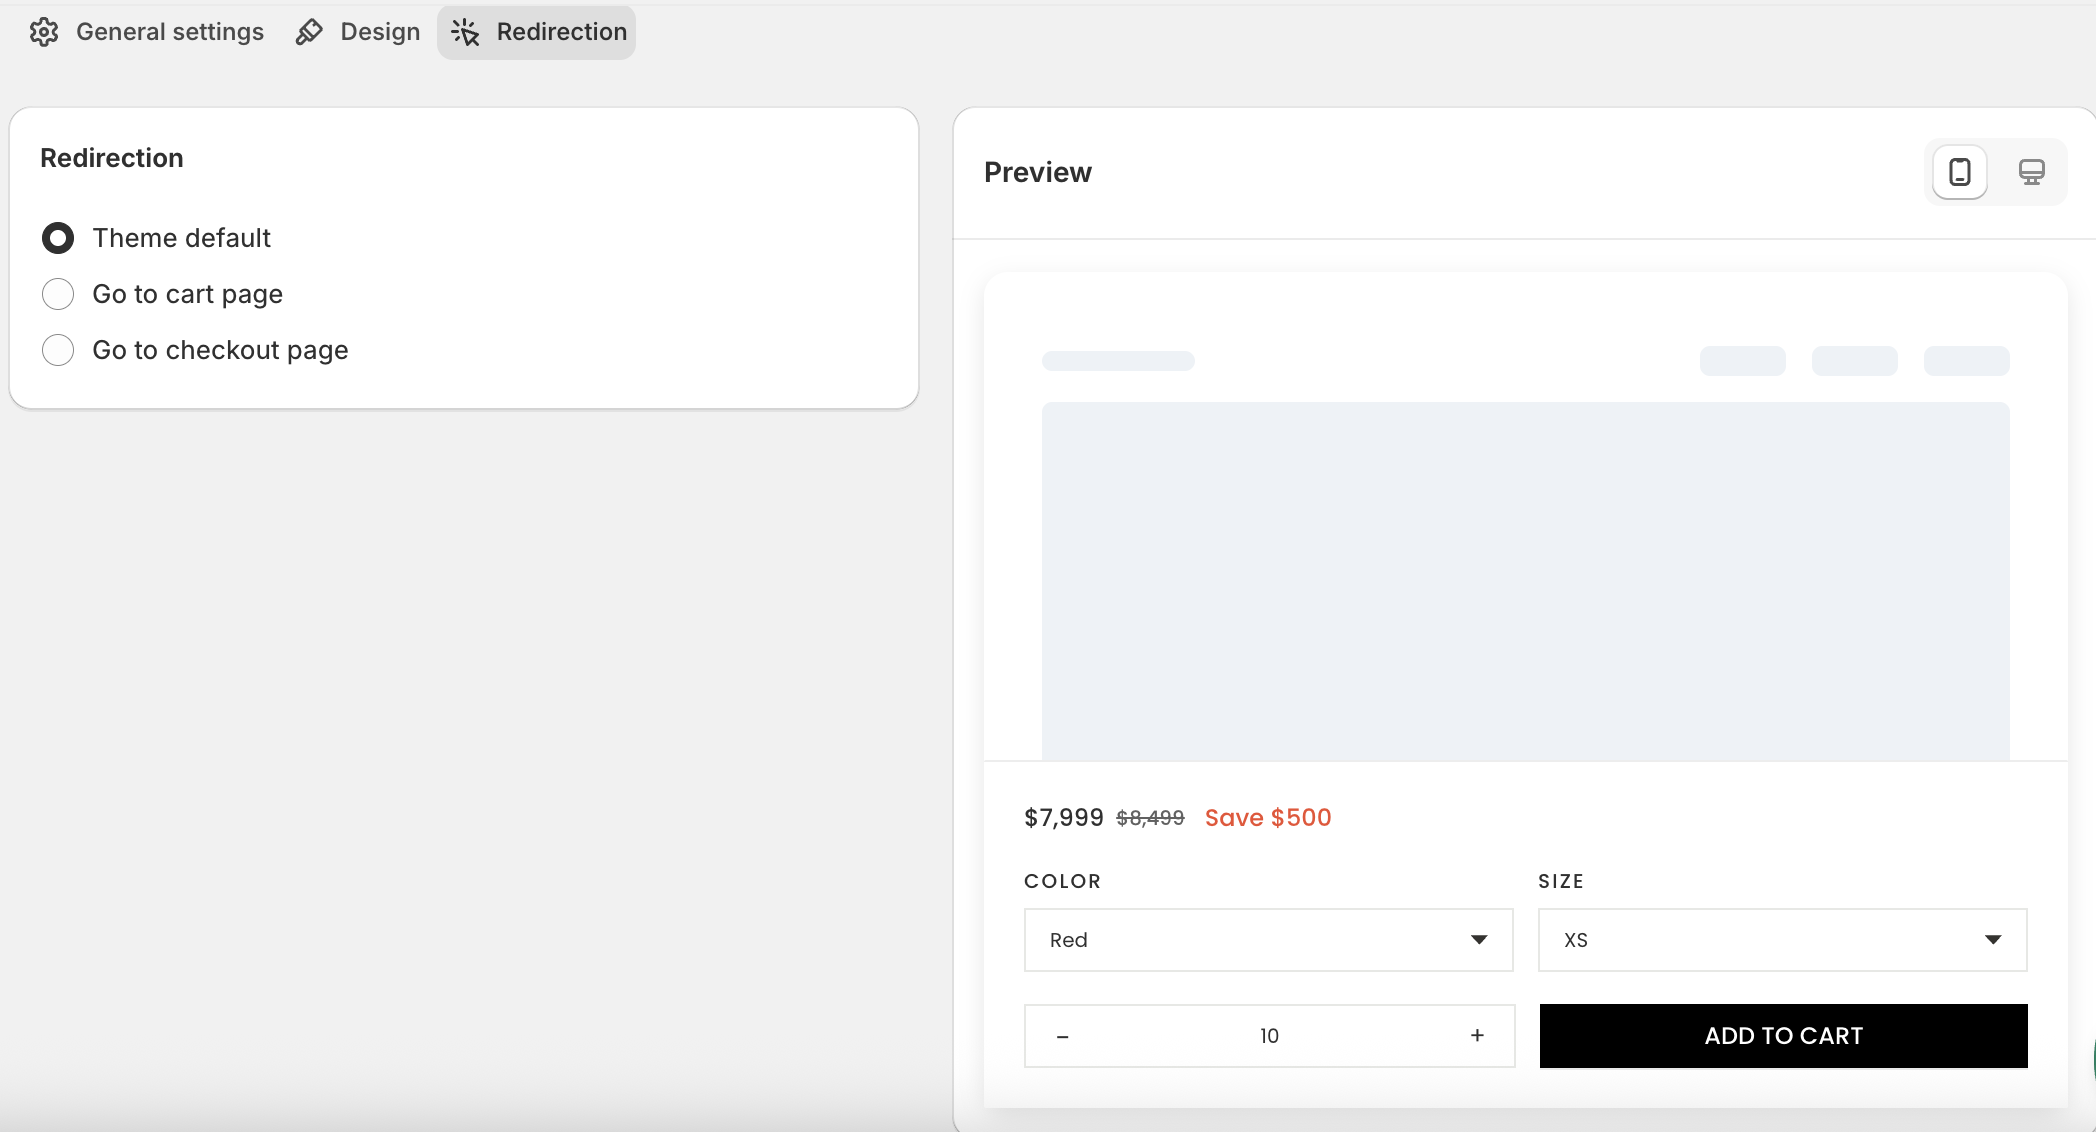Image resolution: width=2096 pixels, height=1132 pixels.
Task: Click the Color dropdown arrow
Action: pos(1479,940)
